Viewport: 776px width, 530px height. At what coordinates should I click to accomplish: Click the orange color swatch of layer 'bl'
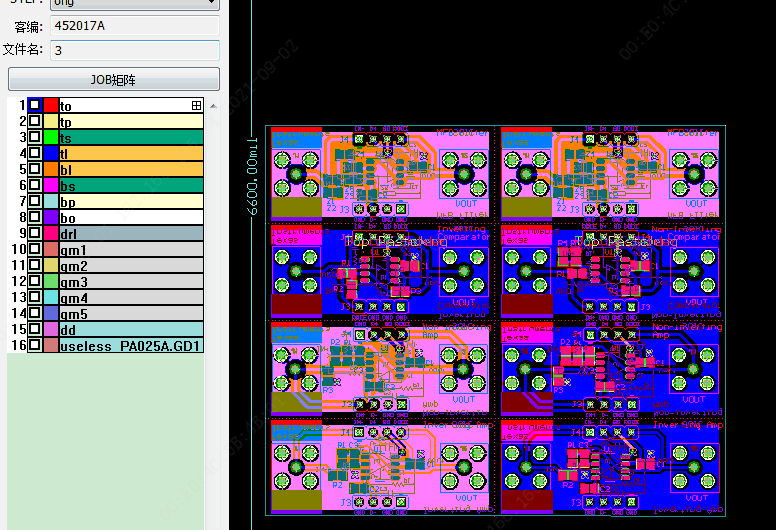pyautogui.click(x=50, y=169)
